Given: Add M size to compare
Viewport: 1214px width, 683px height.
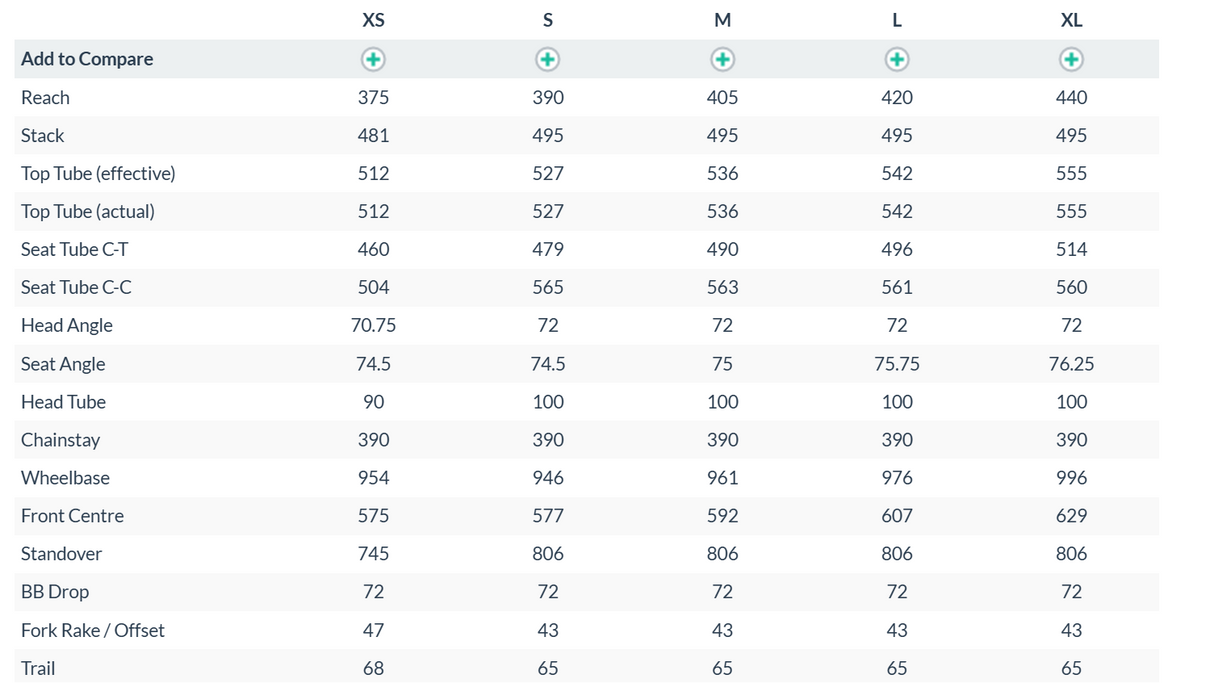Looking at the screenshot, I should tap(723, 60).
